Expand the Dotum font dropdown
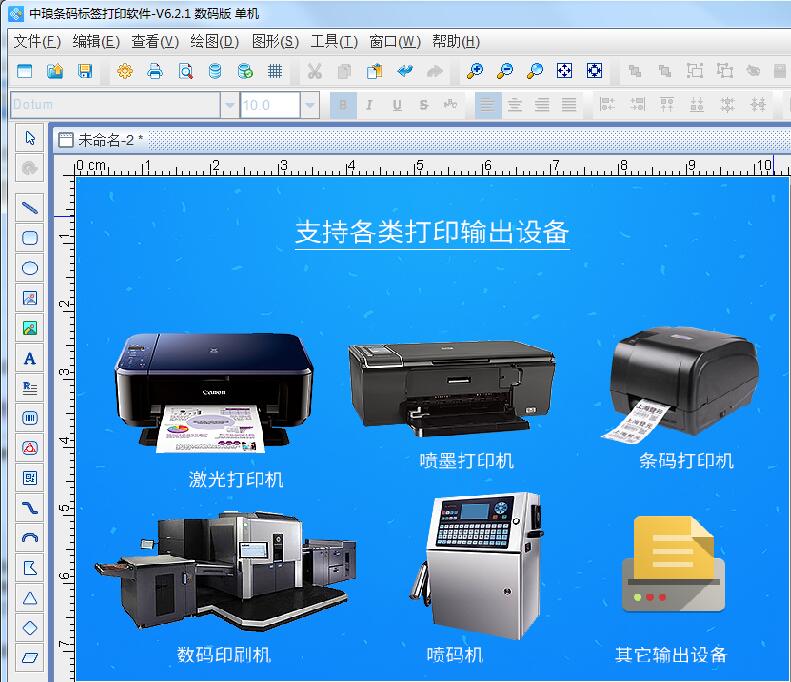The height and width of the screenshot is (682, 791). click(x=230, y=105)
